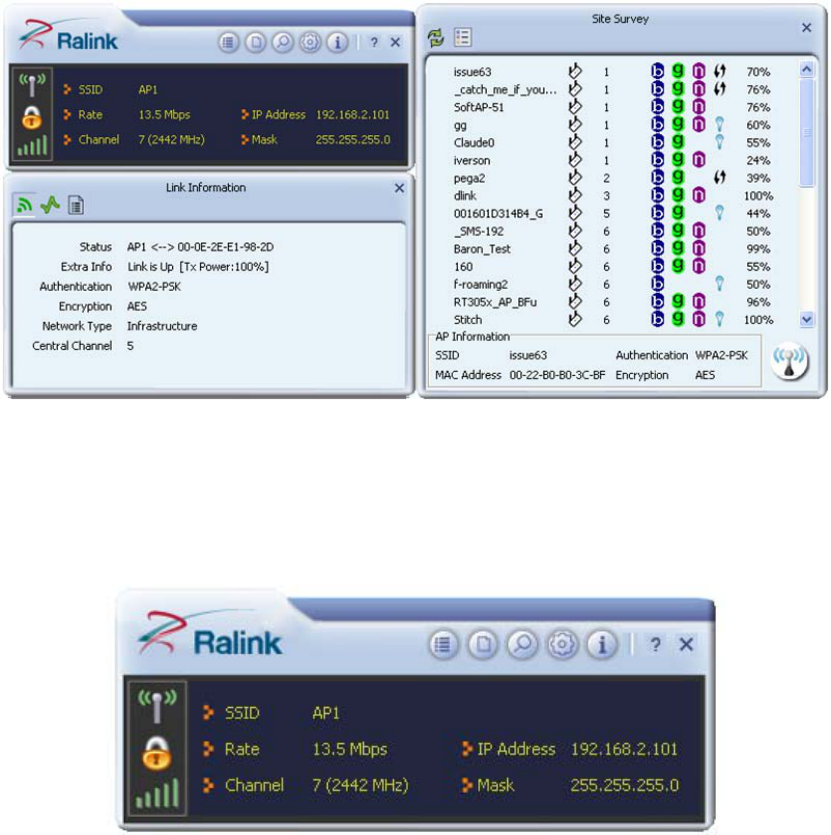The height and width of the screenshot is (835, 831).
Task: Toggle radio antenna icon in smaller Ralink panel
Action: (32, 85)
